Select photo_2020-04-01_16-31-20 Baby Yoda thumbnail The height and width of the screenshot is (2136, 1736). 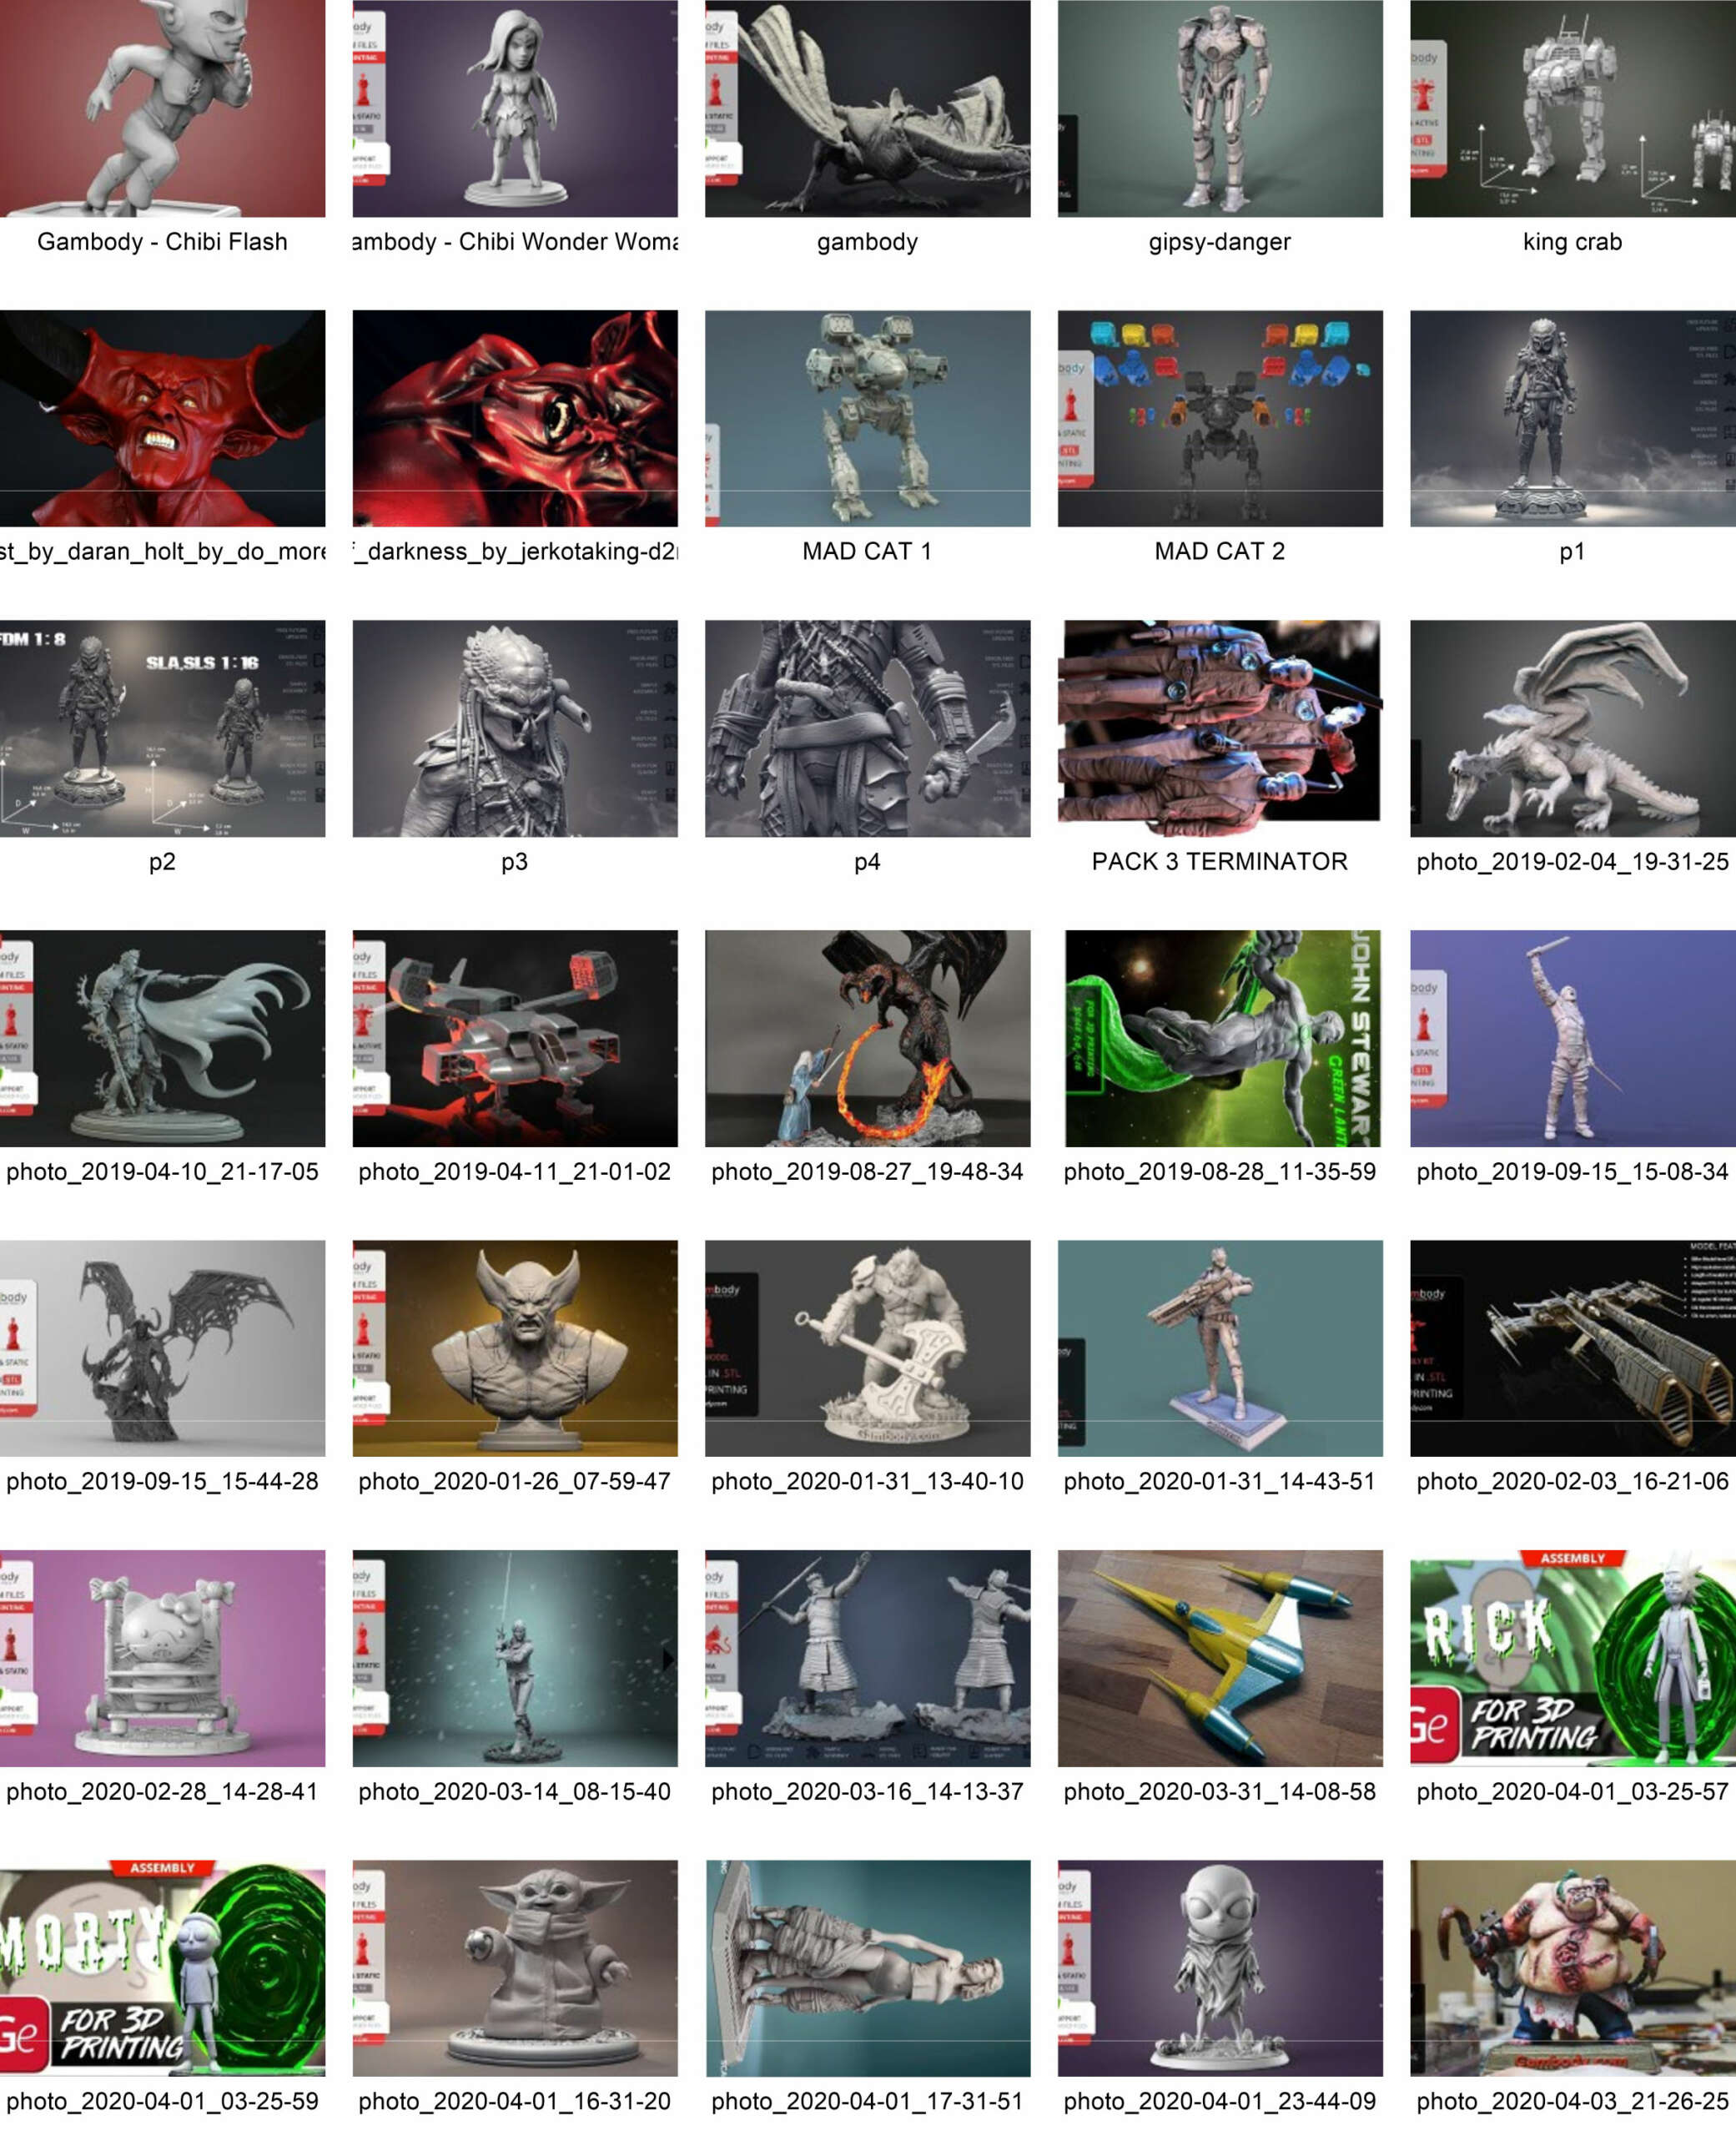tap(515, 1968)
